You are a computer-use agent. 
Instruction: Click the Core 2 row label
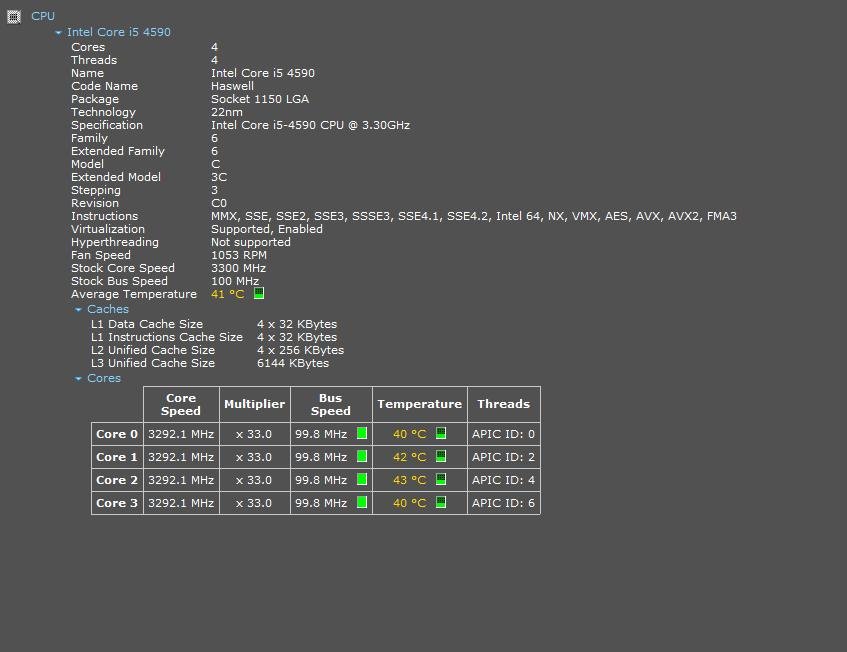(x=117, y=480)
